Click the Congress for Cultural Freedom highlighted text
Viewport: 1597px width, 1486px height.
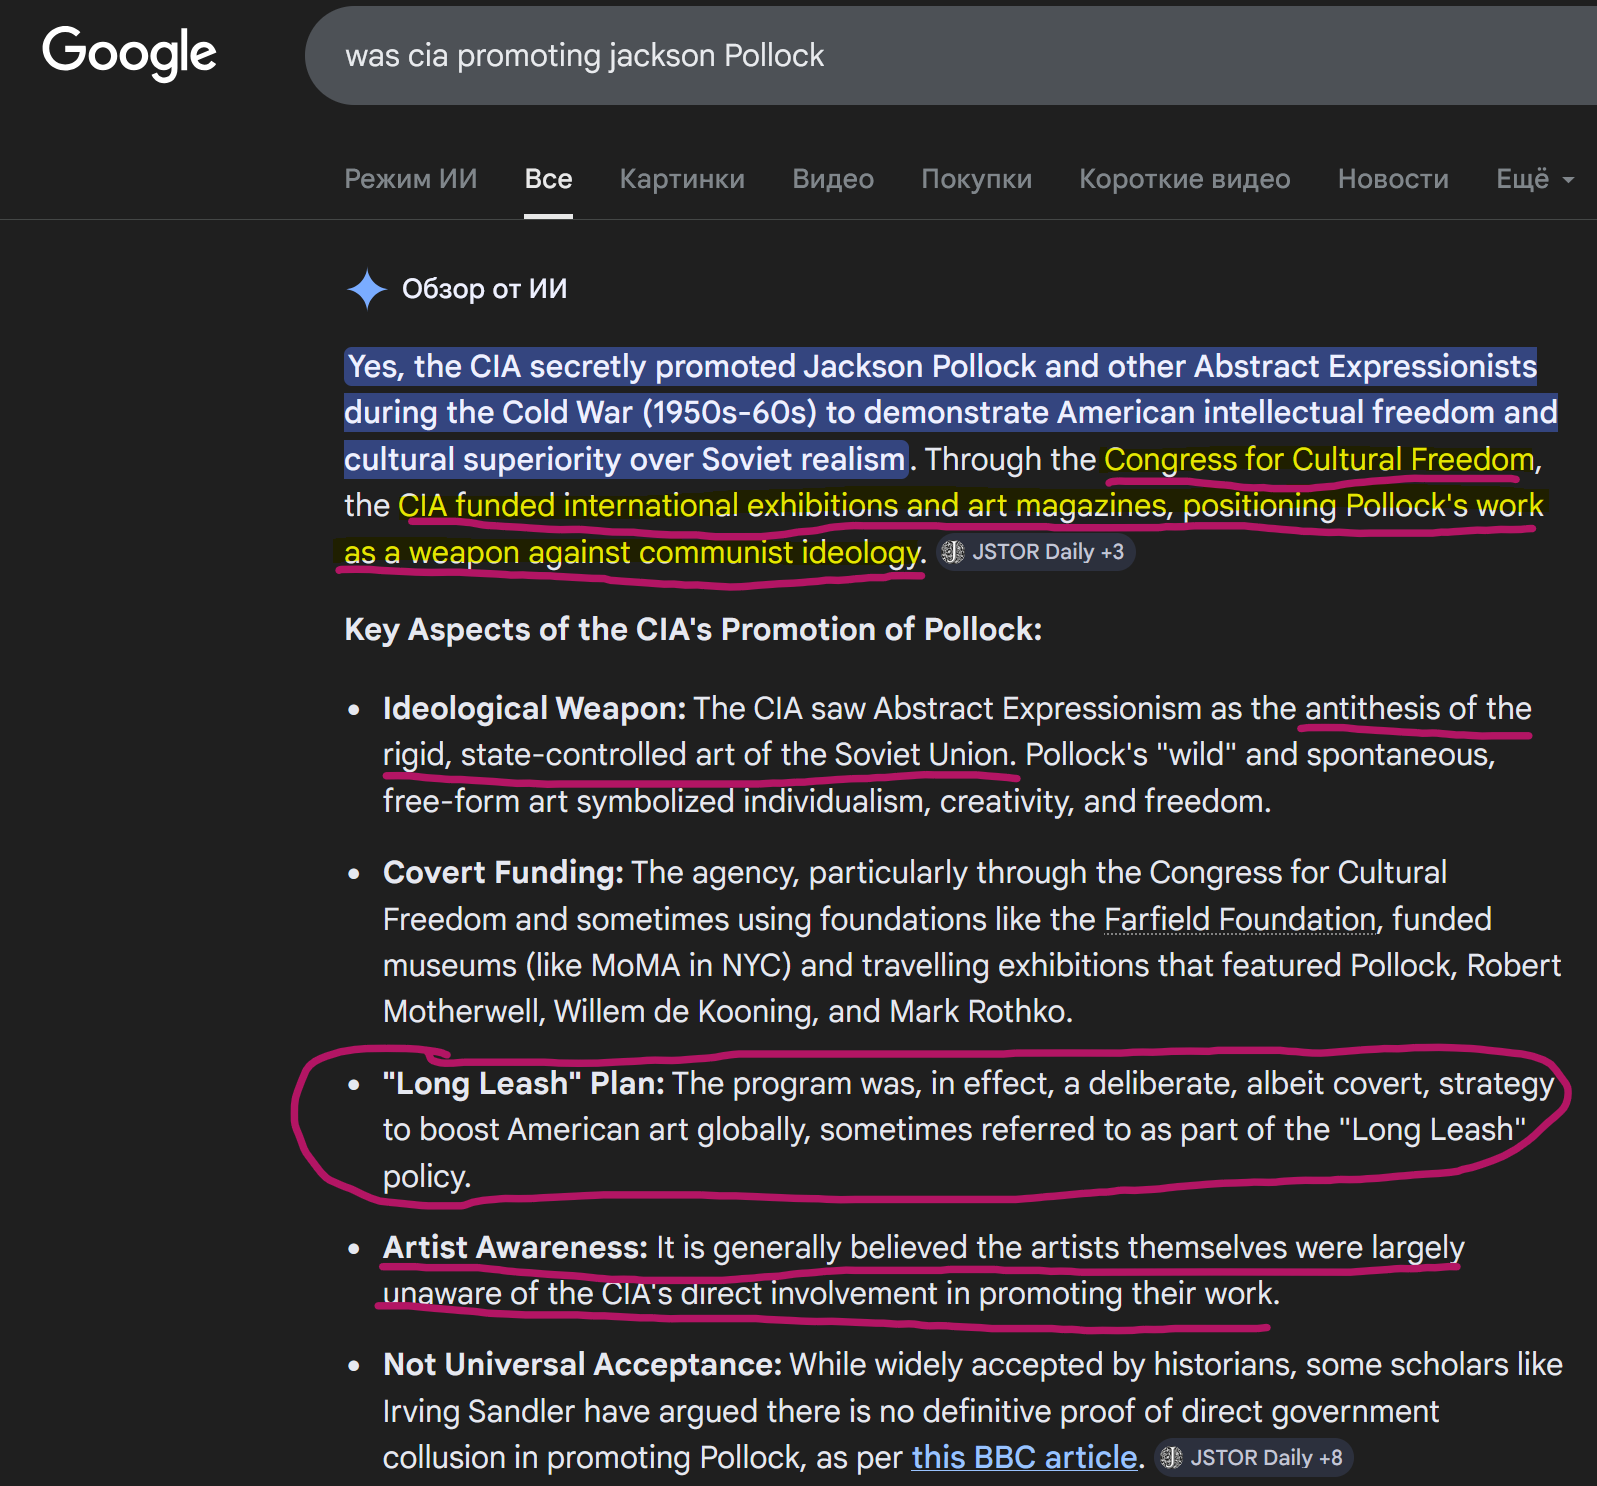pos(1319,459)
